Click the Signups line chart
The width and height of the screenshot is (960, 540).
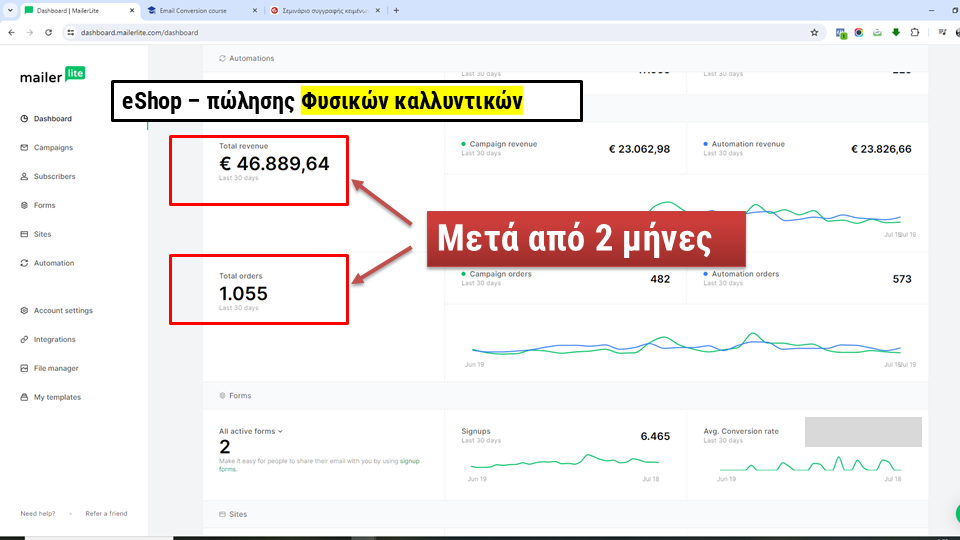564,461
